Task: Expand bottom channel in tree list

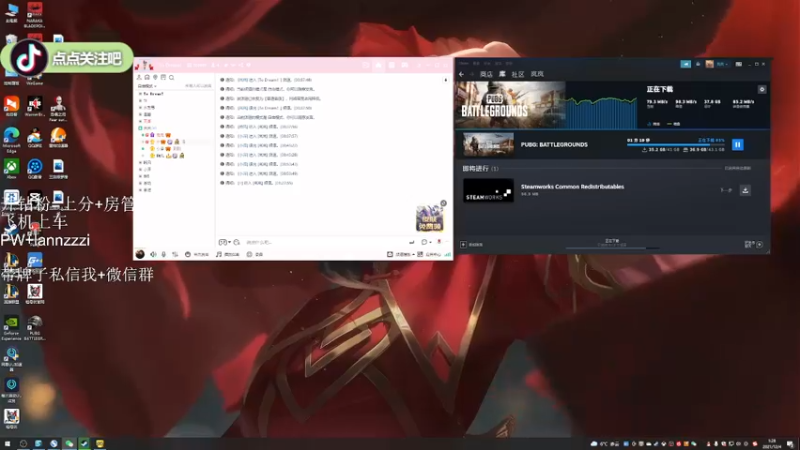Action: (140, 190)
